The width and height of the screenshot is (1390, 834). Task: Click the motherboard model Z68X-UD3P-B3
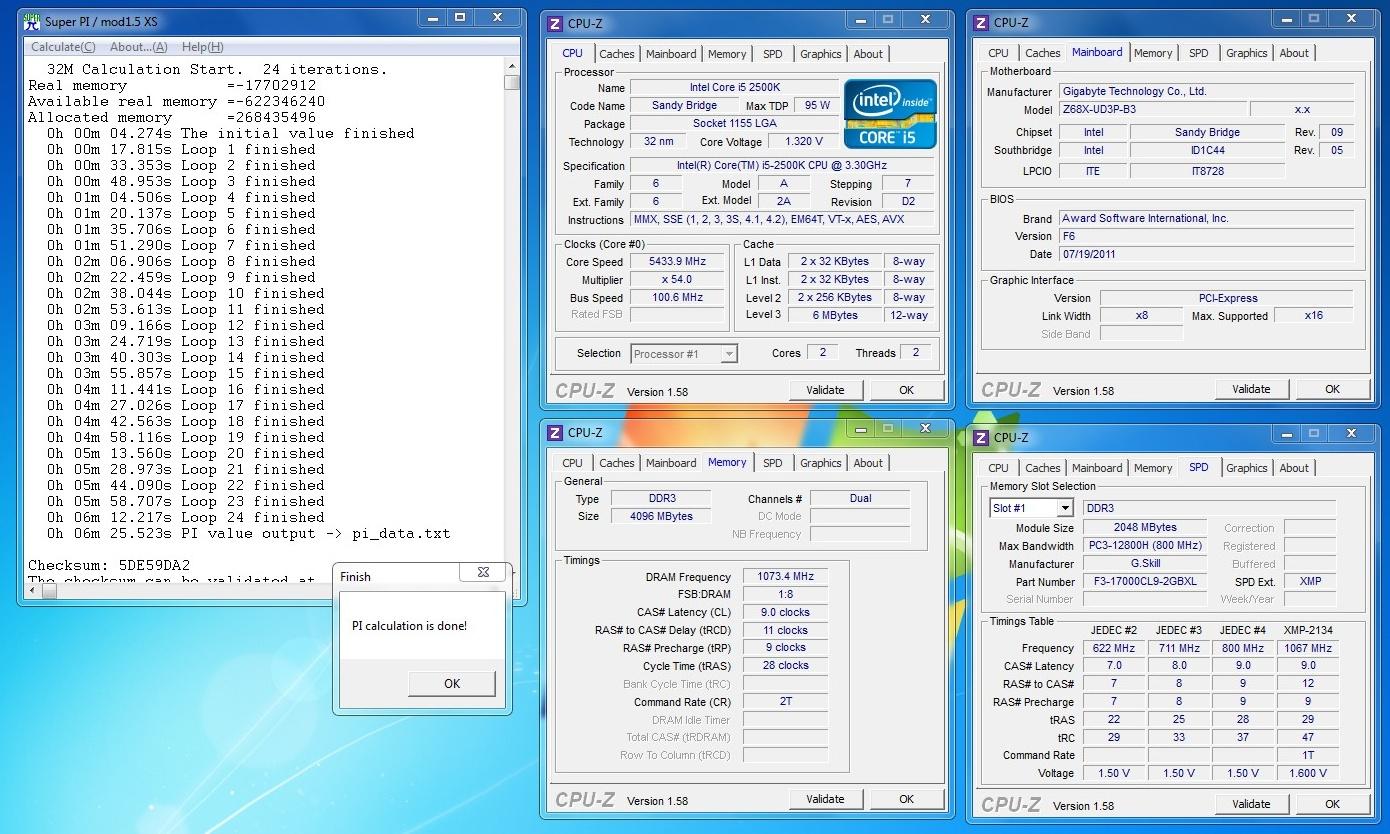coord(1152,110)
